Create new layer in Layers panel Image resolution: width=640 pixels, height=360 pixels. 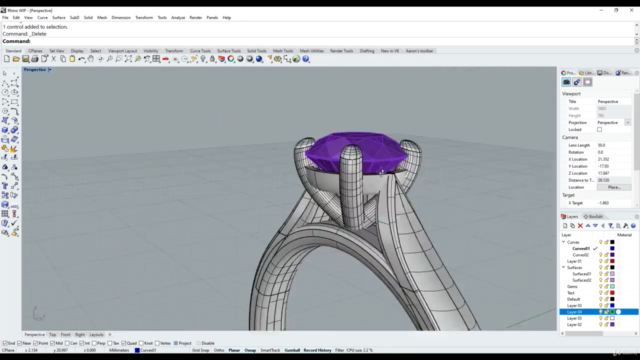[x=565, y=226]
